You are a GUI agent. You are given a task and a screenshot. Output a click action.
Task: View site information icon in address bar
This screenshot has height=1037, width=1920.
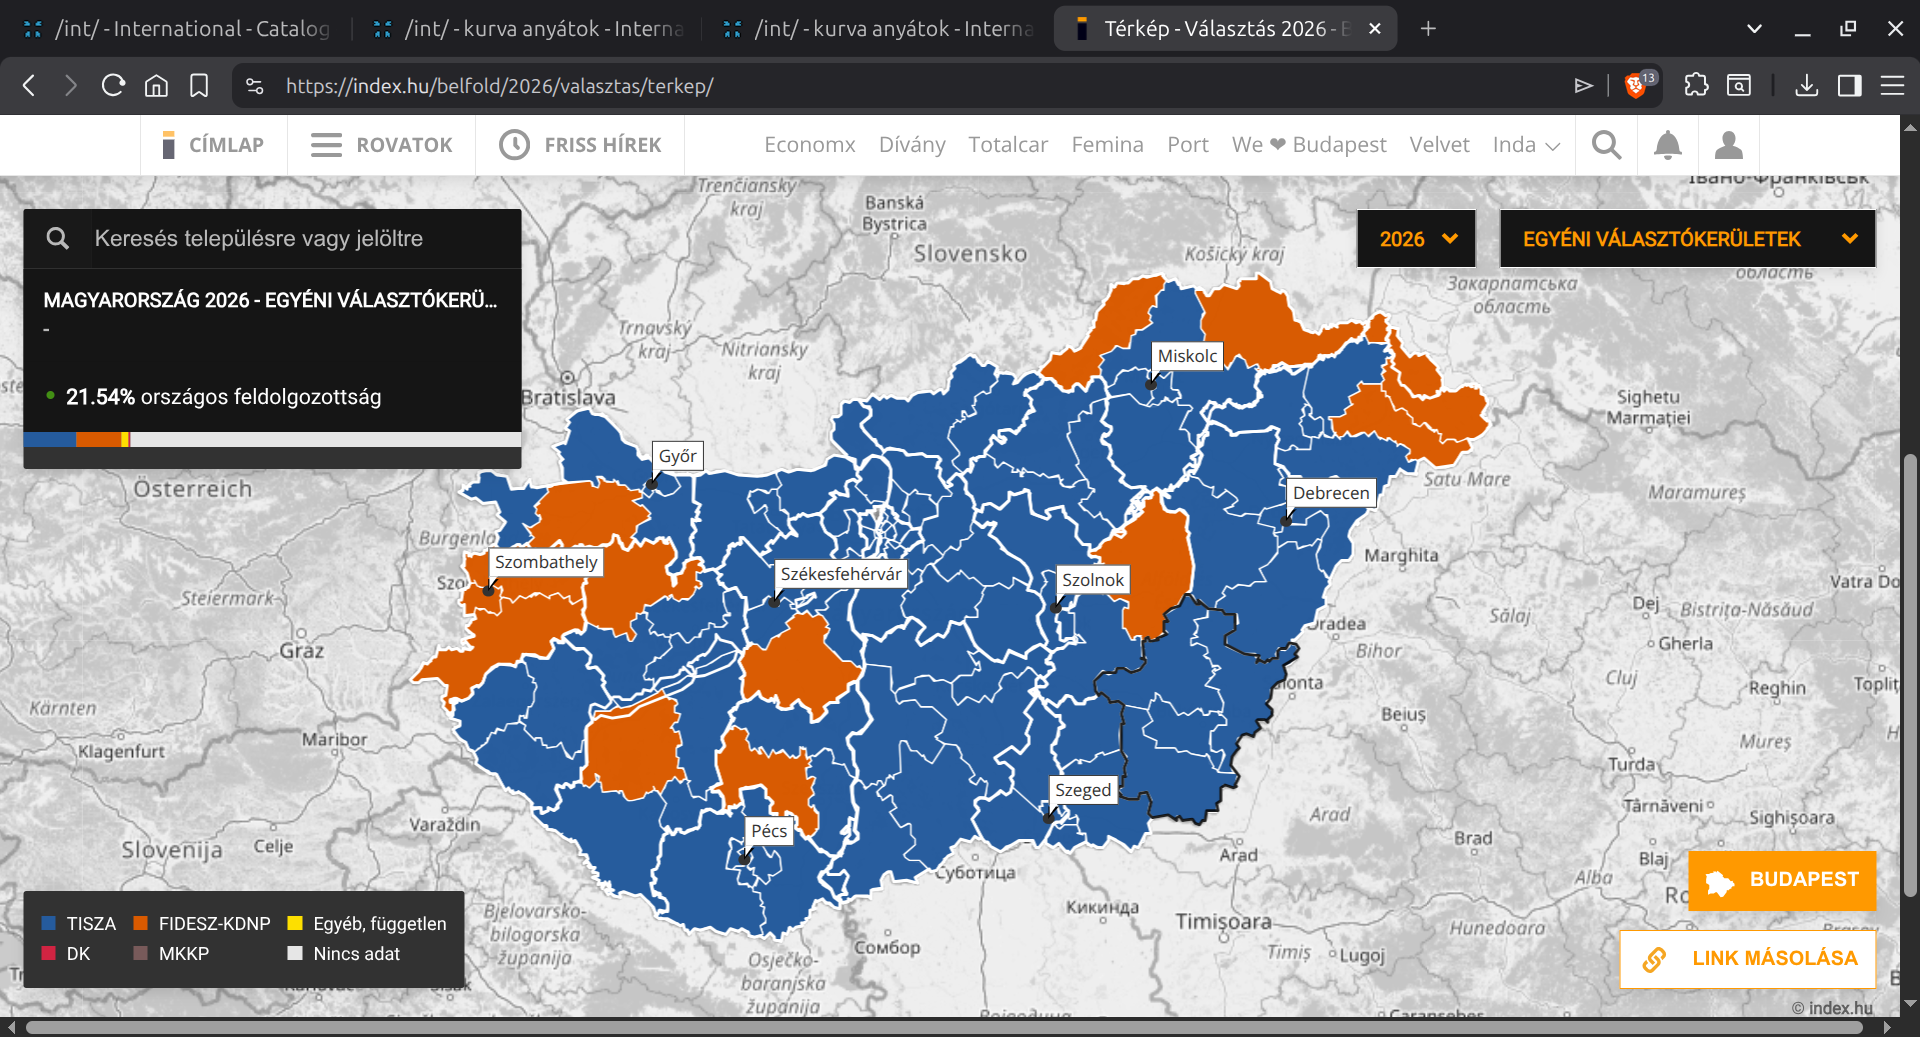click(x=255, y=86)
